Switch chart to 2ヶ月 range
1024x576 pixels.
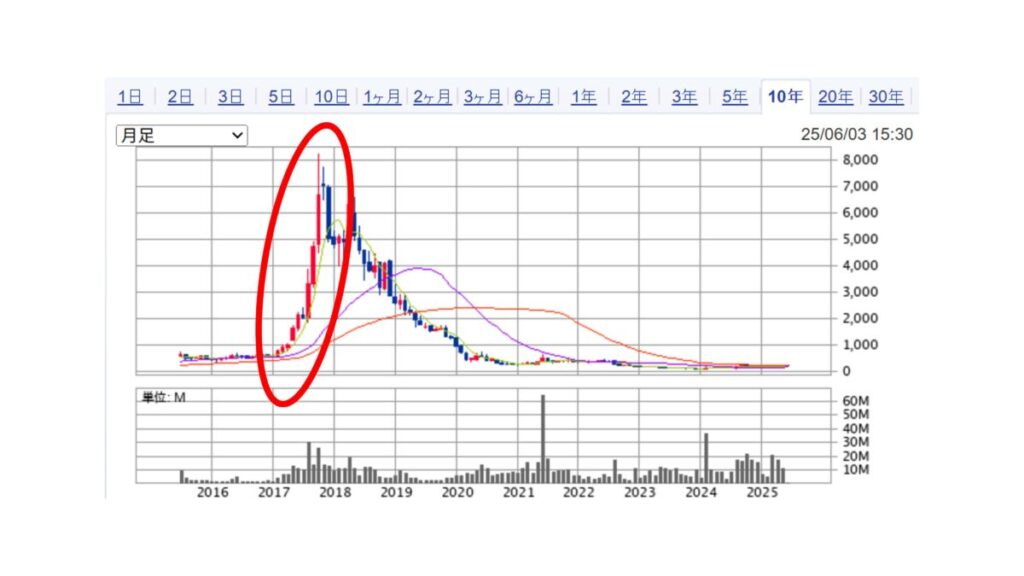[x=432, y=97]
